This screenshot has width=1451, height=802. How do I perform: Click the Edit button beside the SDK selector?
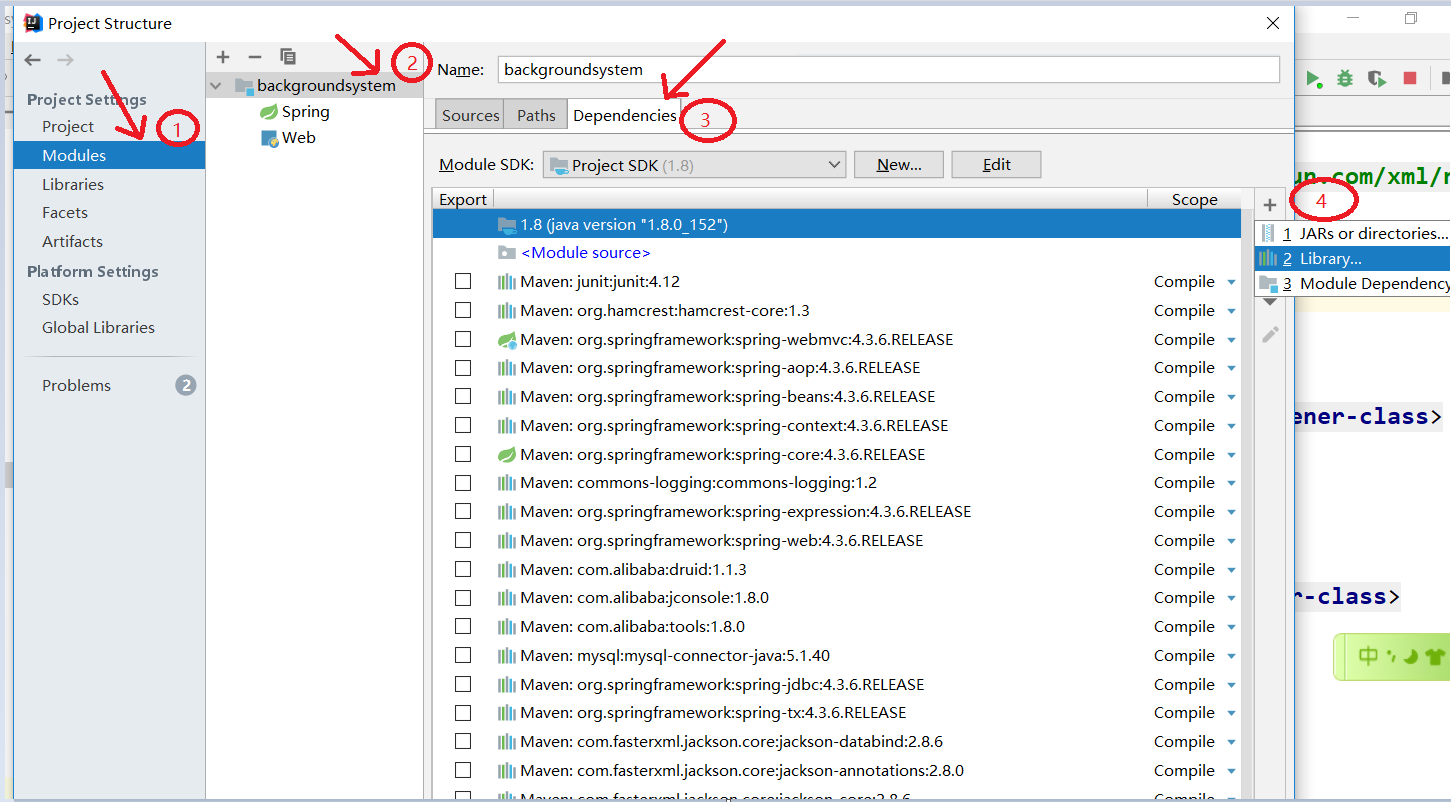pyautogui.click(x=995, y=164)
